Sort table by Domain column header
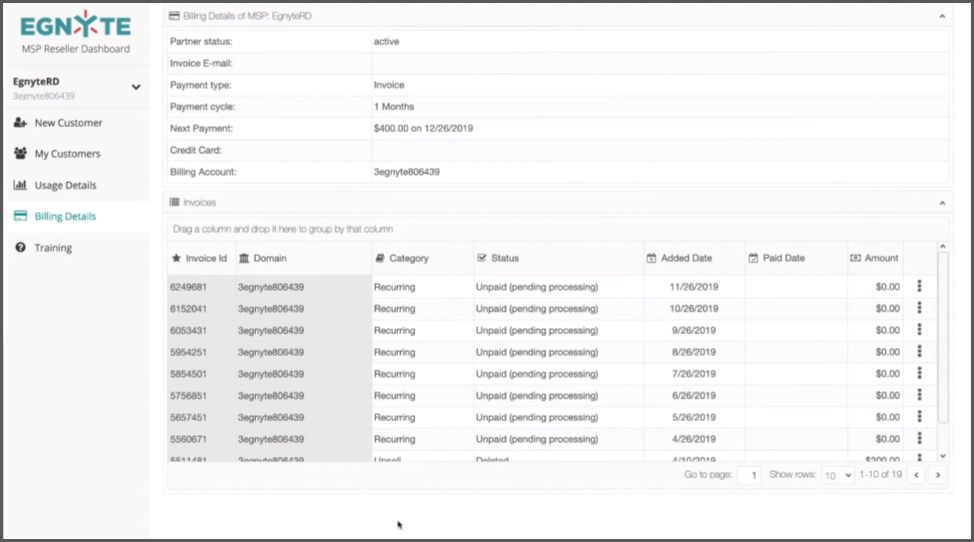974x542 pixels. (270, 258)
